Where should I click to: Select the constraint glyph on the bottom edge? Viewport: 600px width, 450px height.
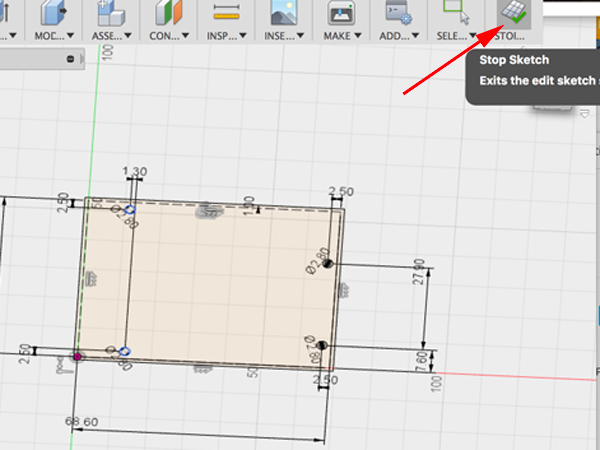tap(202, 369)
